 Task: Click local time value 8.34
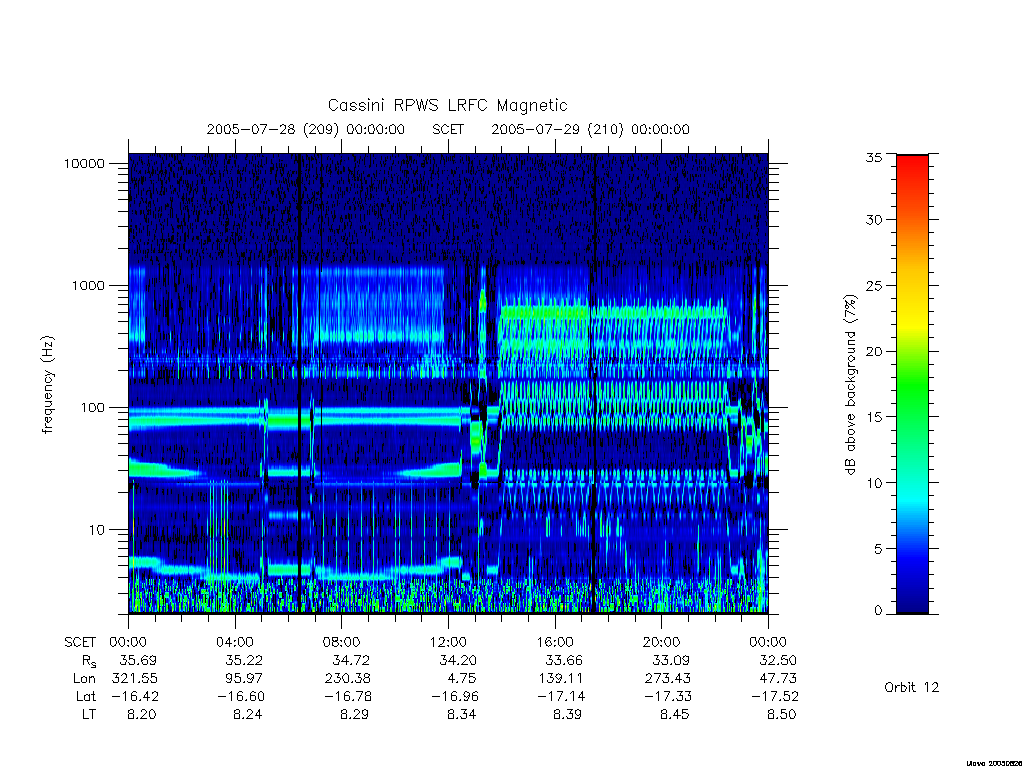click(462, 714)
